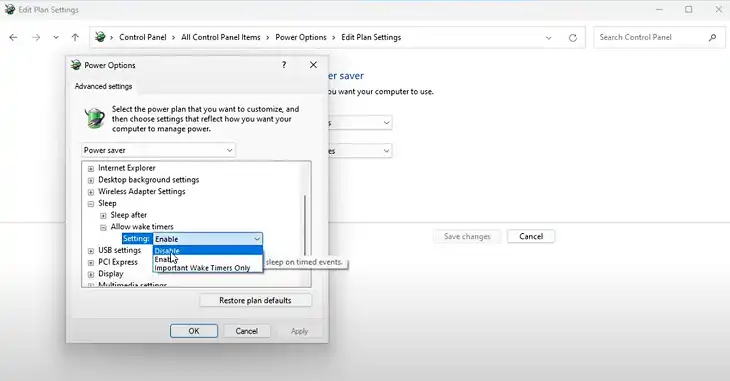730x381 pixels.
Task: Select the Allow wake timers label
Action: (142, 226)
